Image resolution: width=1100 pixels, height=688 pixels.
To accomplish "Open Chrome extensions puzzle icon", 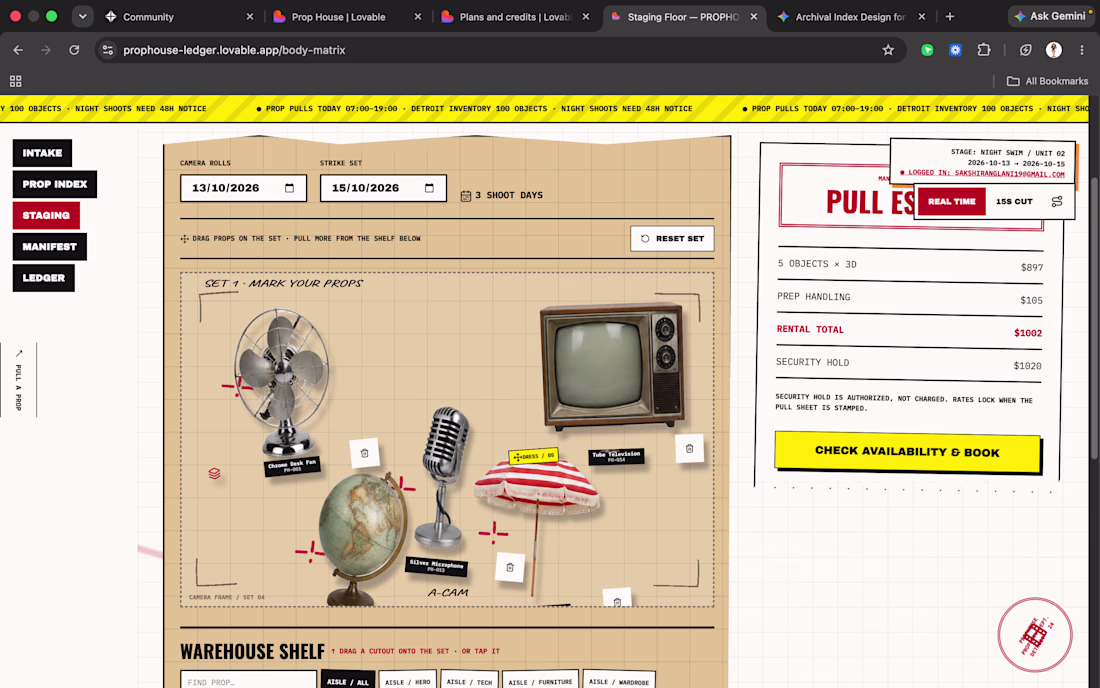I will [x=984, y=50].
